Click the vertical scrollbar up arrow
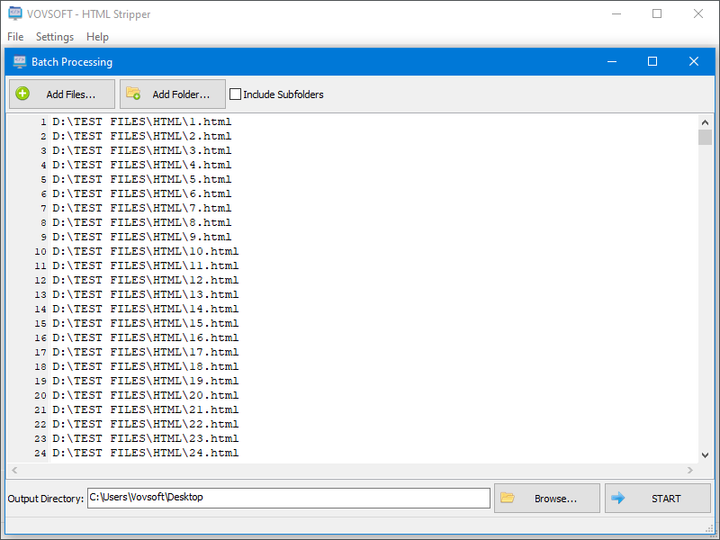720x540 pixels. click(x=705, y=122)
